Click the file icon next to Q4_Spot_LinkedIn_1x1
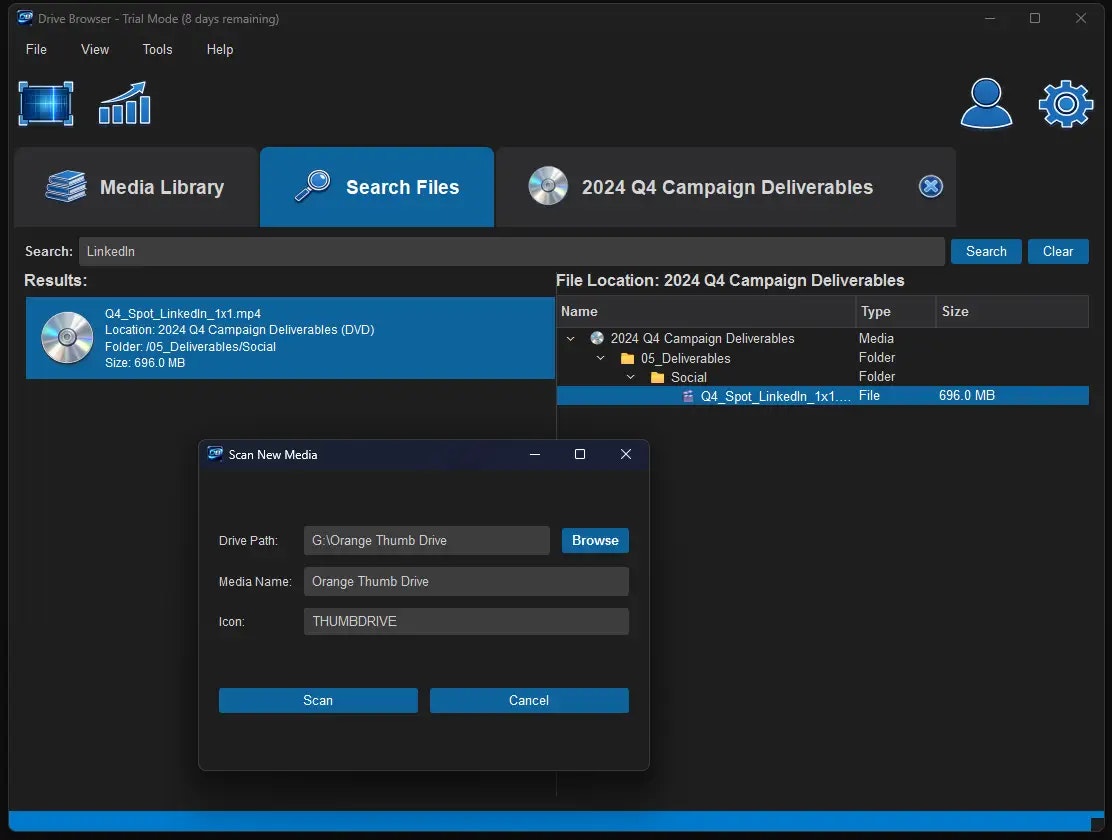The width and height of the screenshot is (1112, 840). pyautogui.click(x=687, y=396)
